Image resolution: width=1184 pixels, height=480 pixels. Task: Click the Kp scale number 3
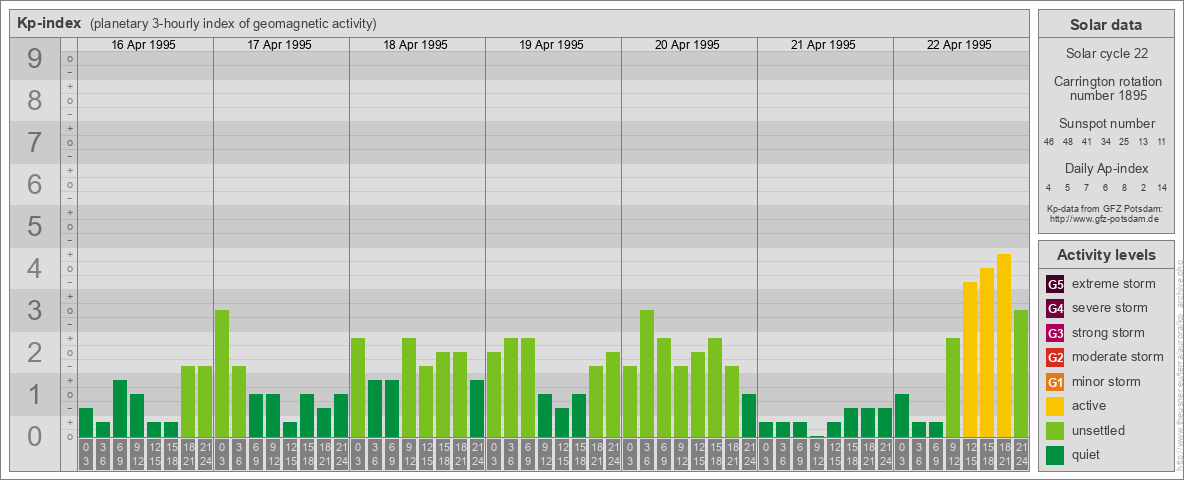(x=35, y=310)
